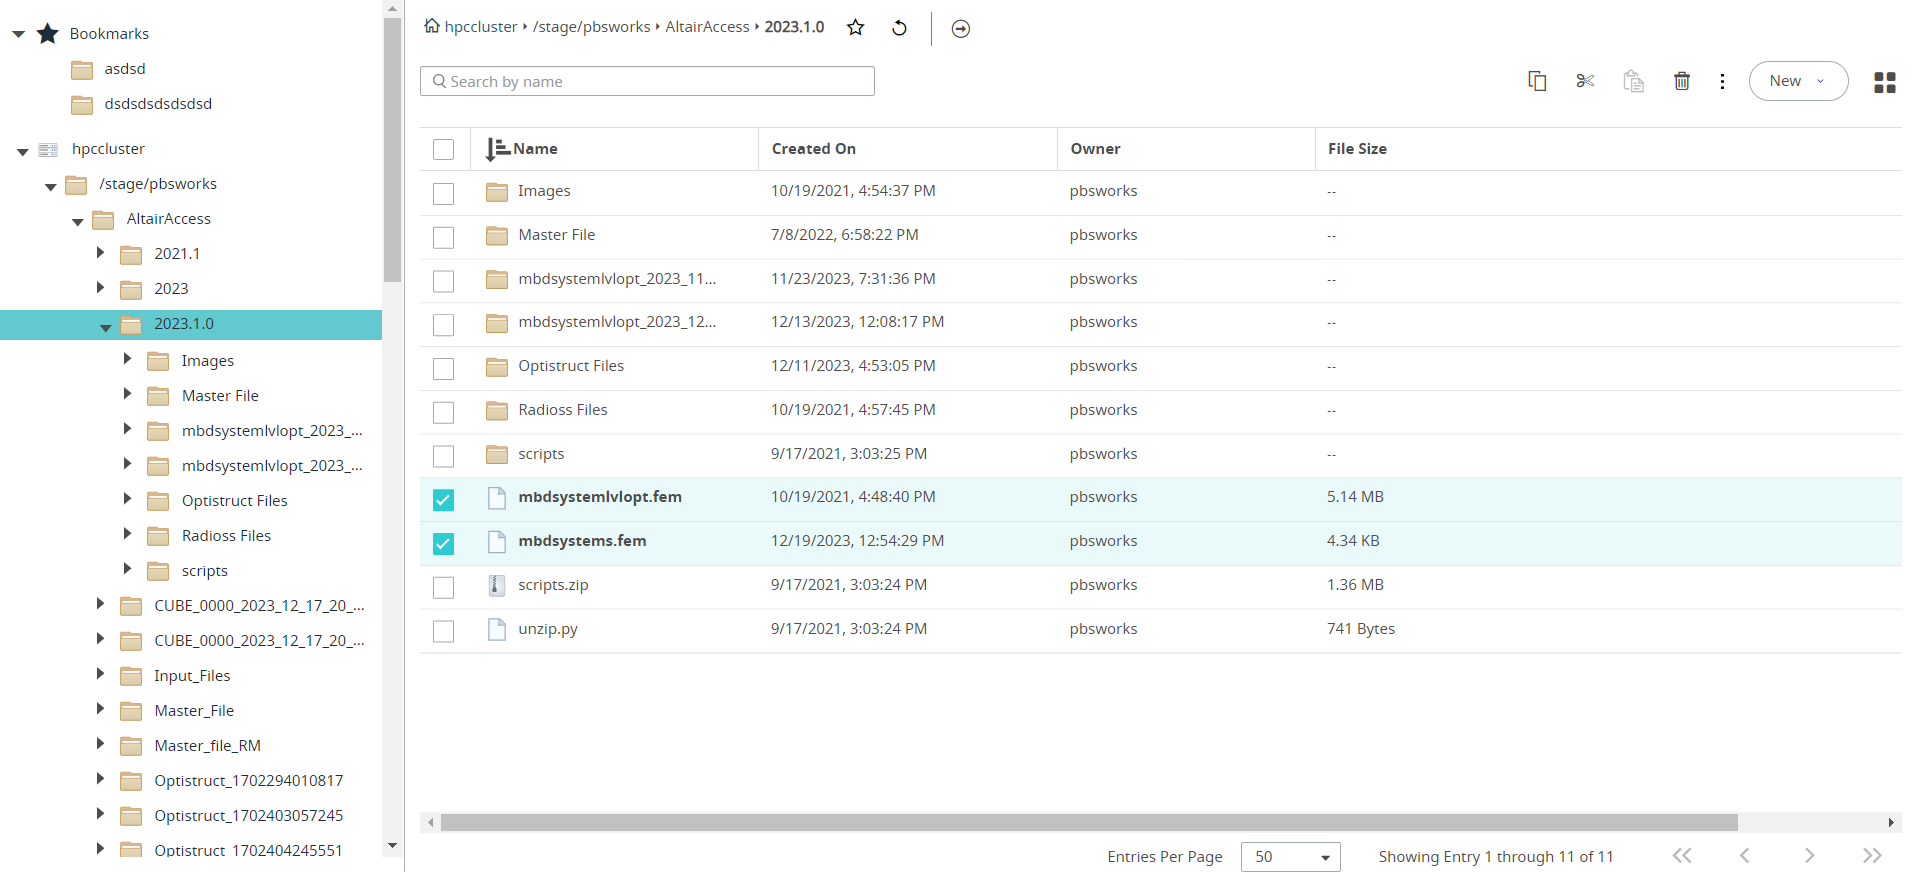
Task: Sort by Created On column header
Action: pos(813,149)
